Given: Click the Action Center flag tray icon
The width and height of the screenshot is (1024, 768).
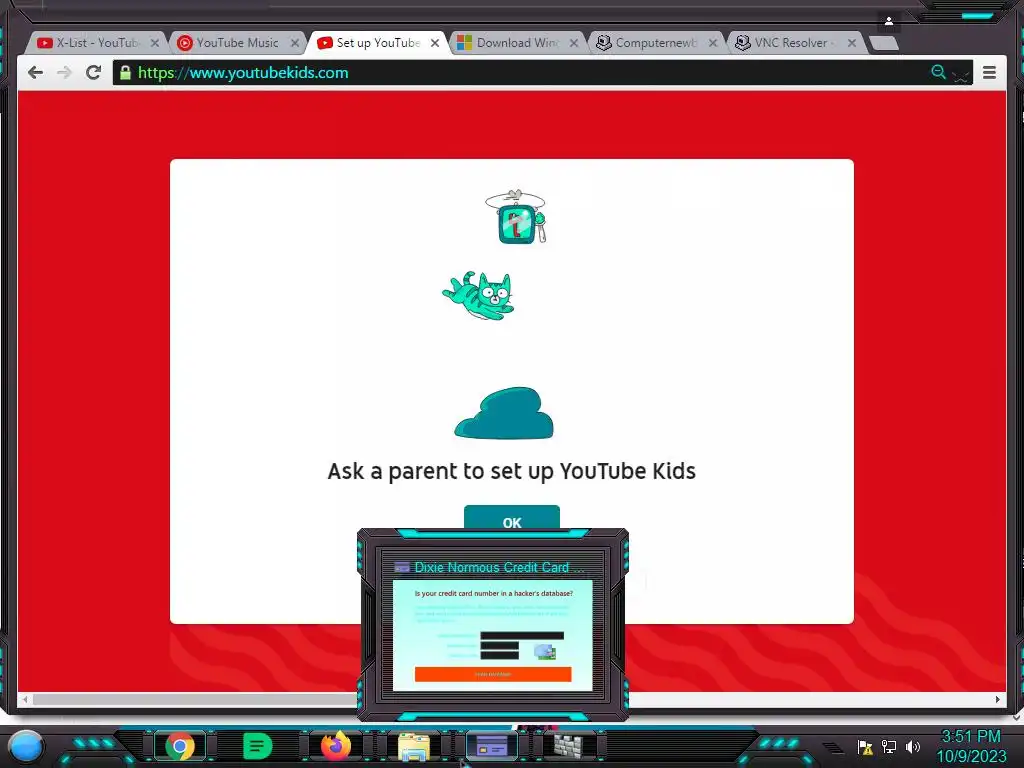Looking at the screenshot, I should (865, 746).
